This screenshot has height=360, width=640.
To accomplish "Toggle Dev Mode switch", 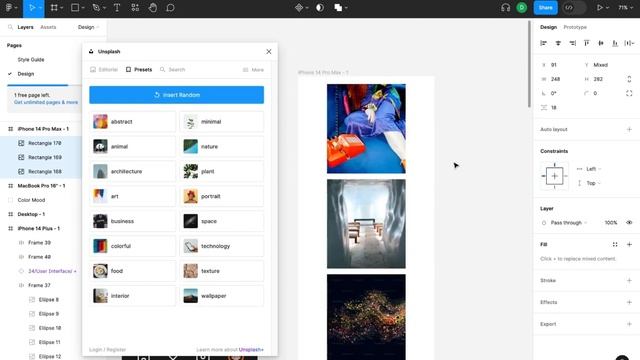I will pyautogui.click(x=573, y=8).
